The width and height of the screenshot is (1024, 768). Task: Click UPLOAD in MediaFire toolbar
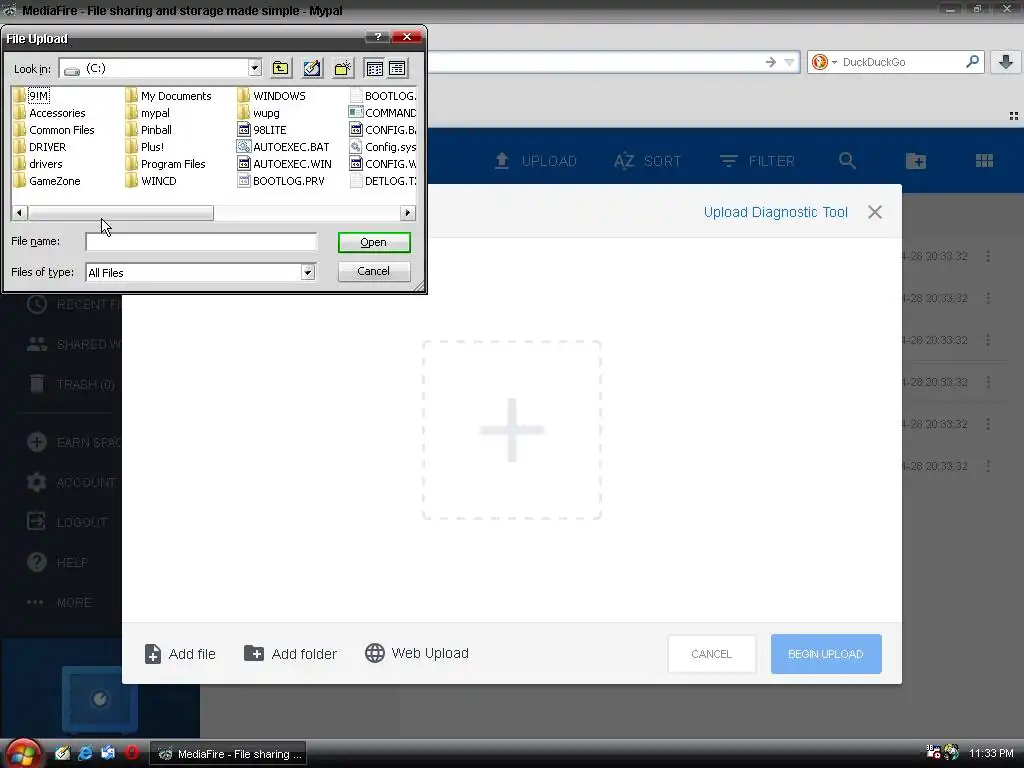point(536,161)
